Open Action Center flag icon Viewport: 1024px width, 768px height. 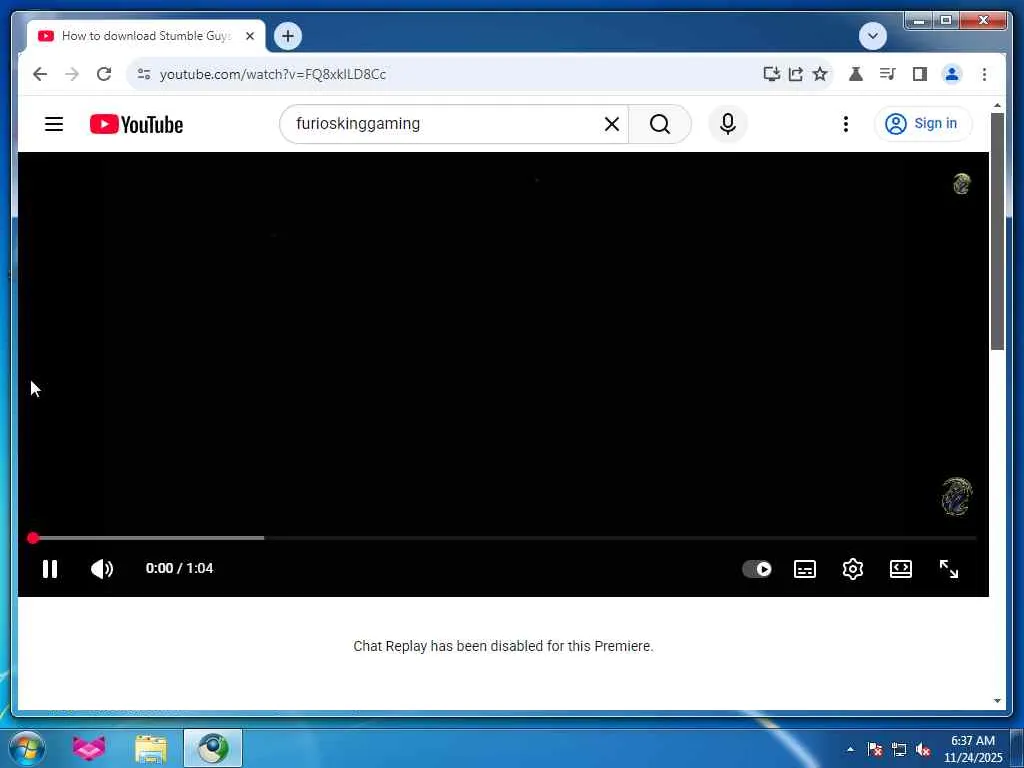click(x=875, y=749)
